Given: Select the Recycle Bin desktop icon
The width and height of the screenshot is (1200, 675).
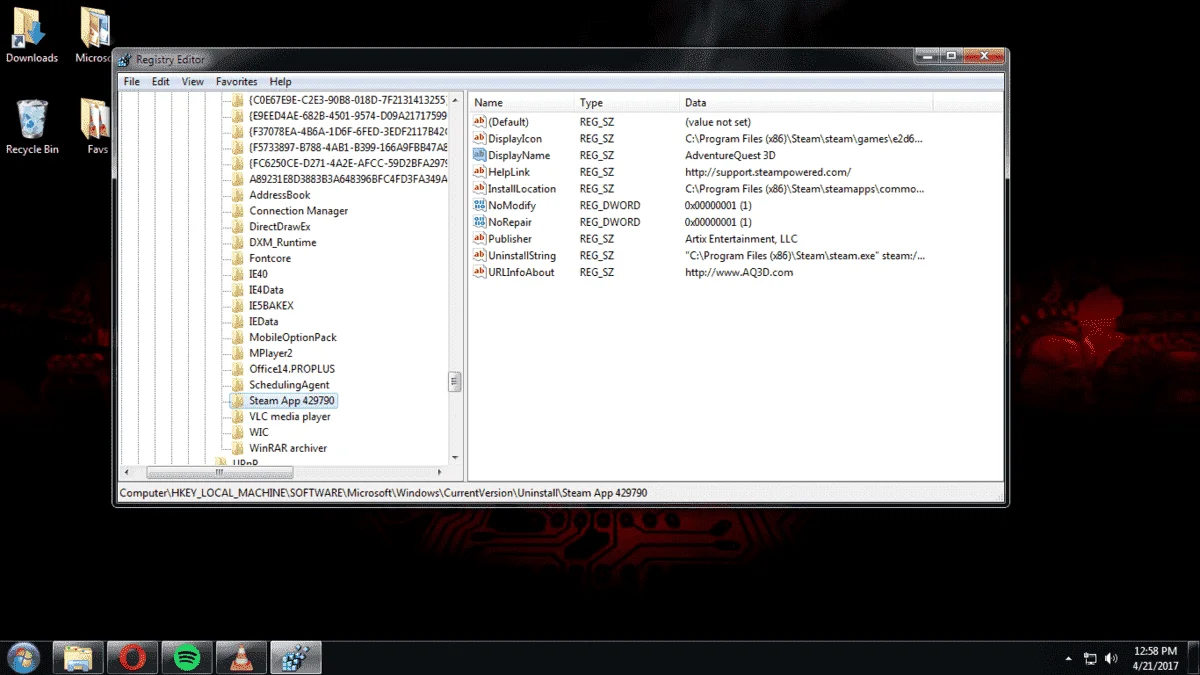Looking at the screenshot, I should click(32, 127).
